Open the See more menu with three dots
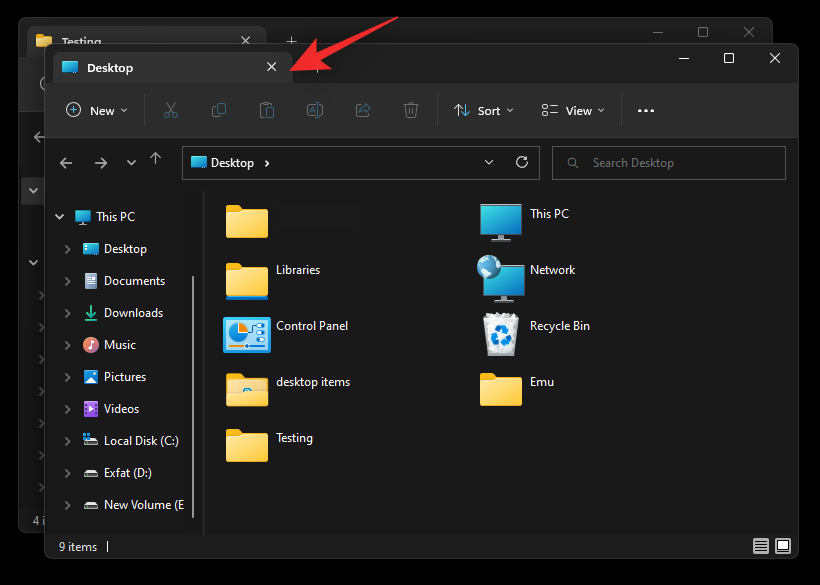This screenshot has height=585, width=820. point(645,110)
